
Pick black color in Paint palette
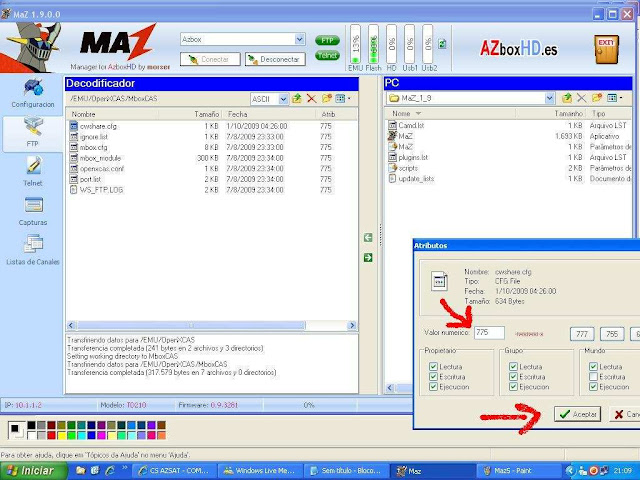(x=31, y=425)
